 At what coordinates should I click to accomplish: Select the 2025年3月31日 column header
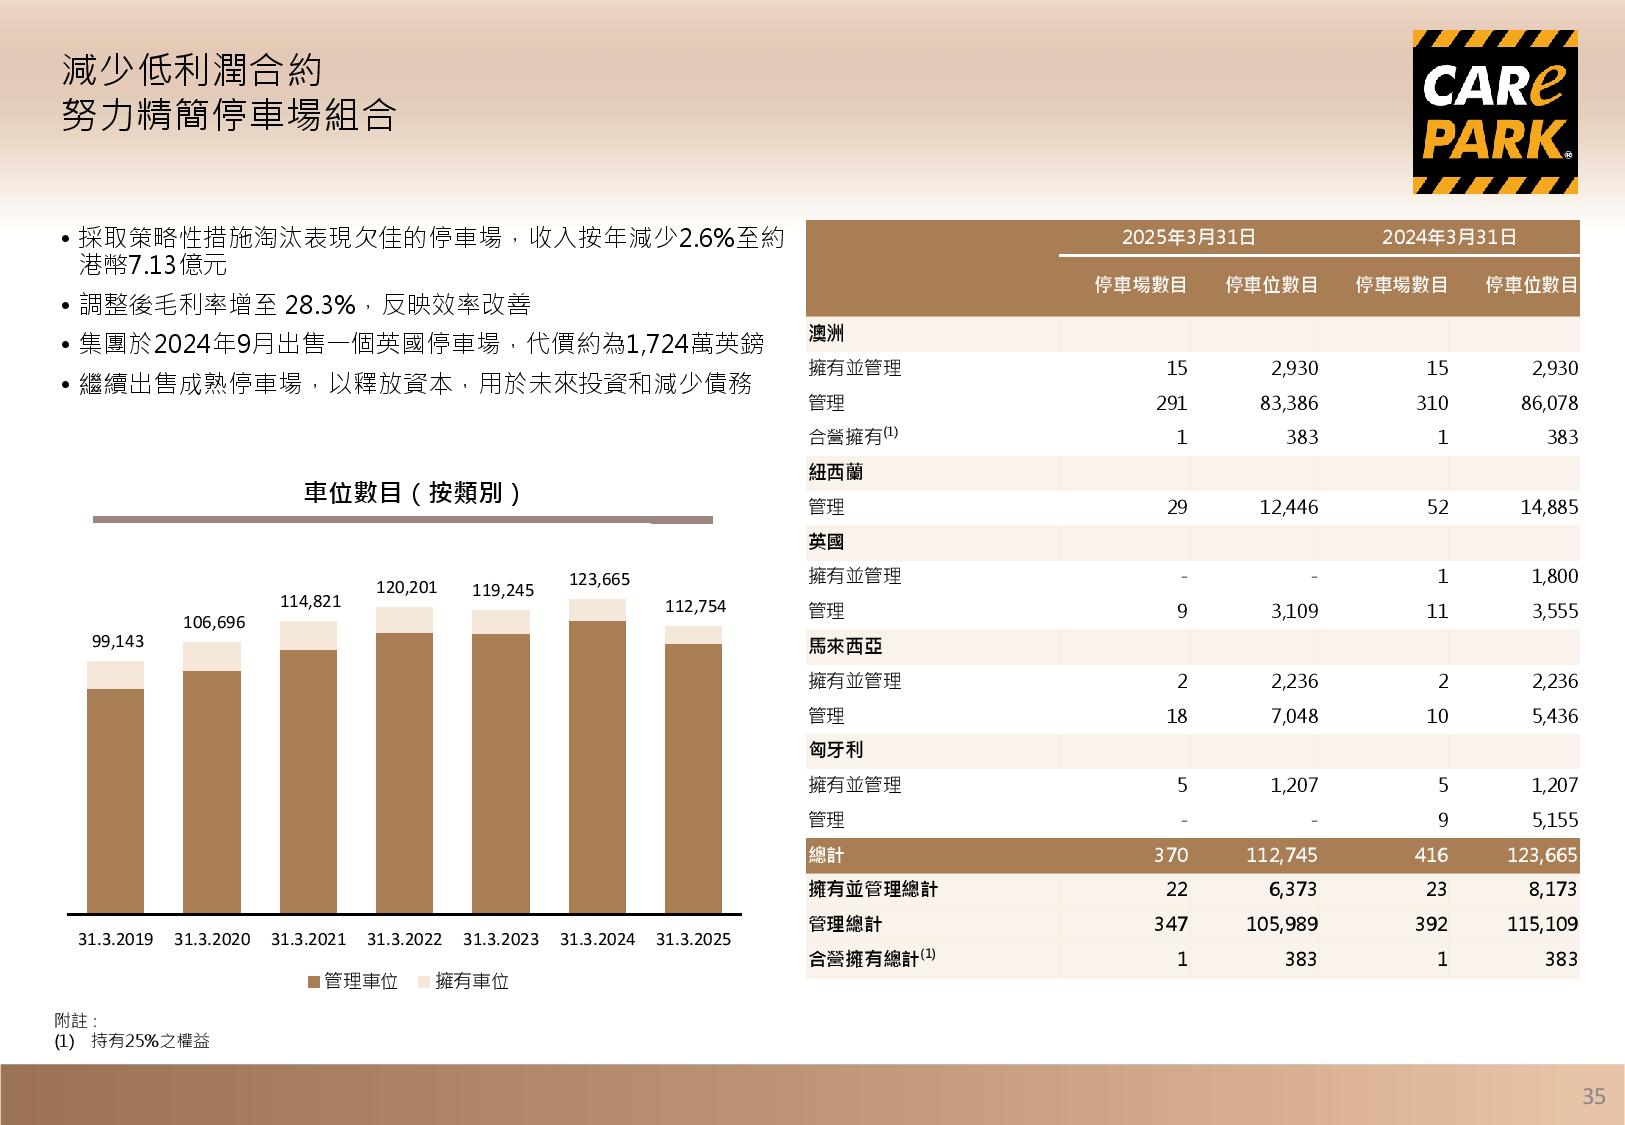(x=1188, y=237)
